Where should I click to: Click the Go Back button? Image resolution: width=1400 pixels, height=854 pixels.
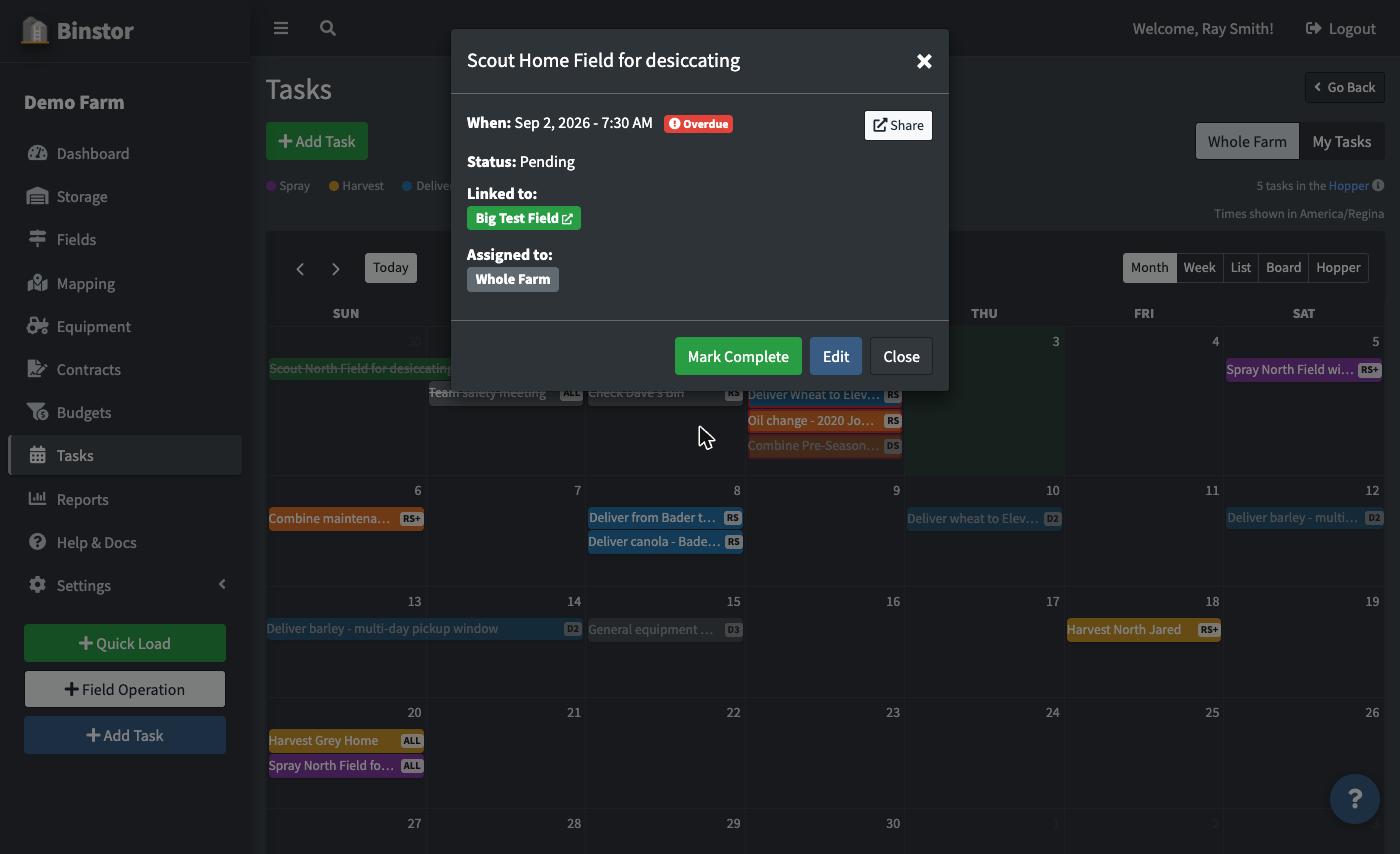click(x=1344, y=87)
